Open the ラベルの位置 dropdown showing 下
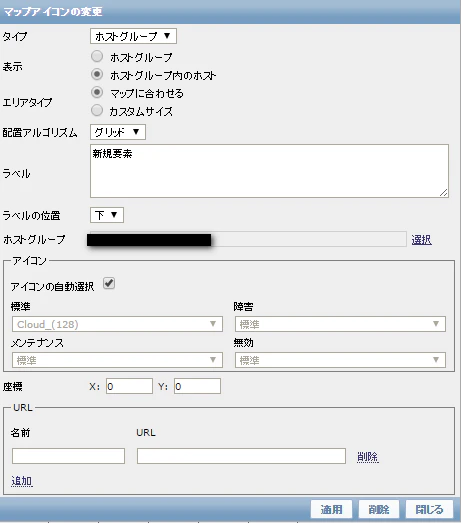This screenshot has width=461, height=523. click(x=107, y=215)
